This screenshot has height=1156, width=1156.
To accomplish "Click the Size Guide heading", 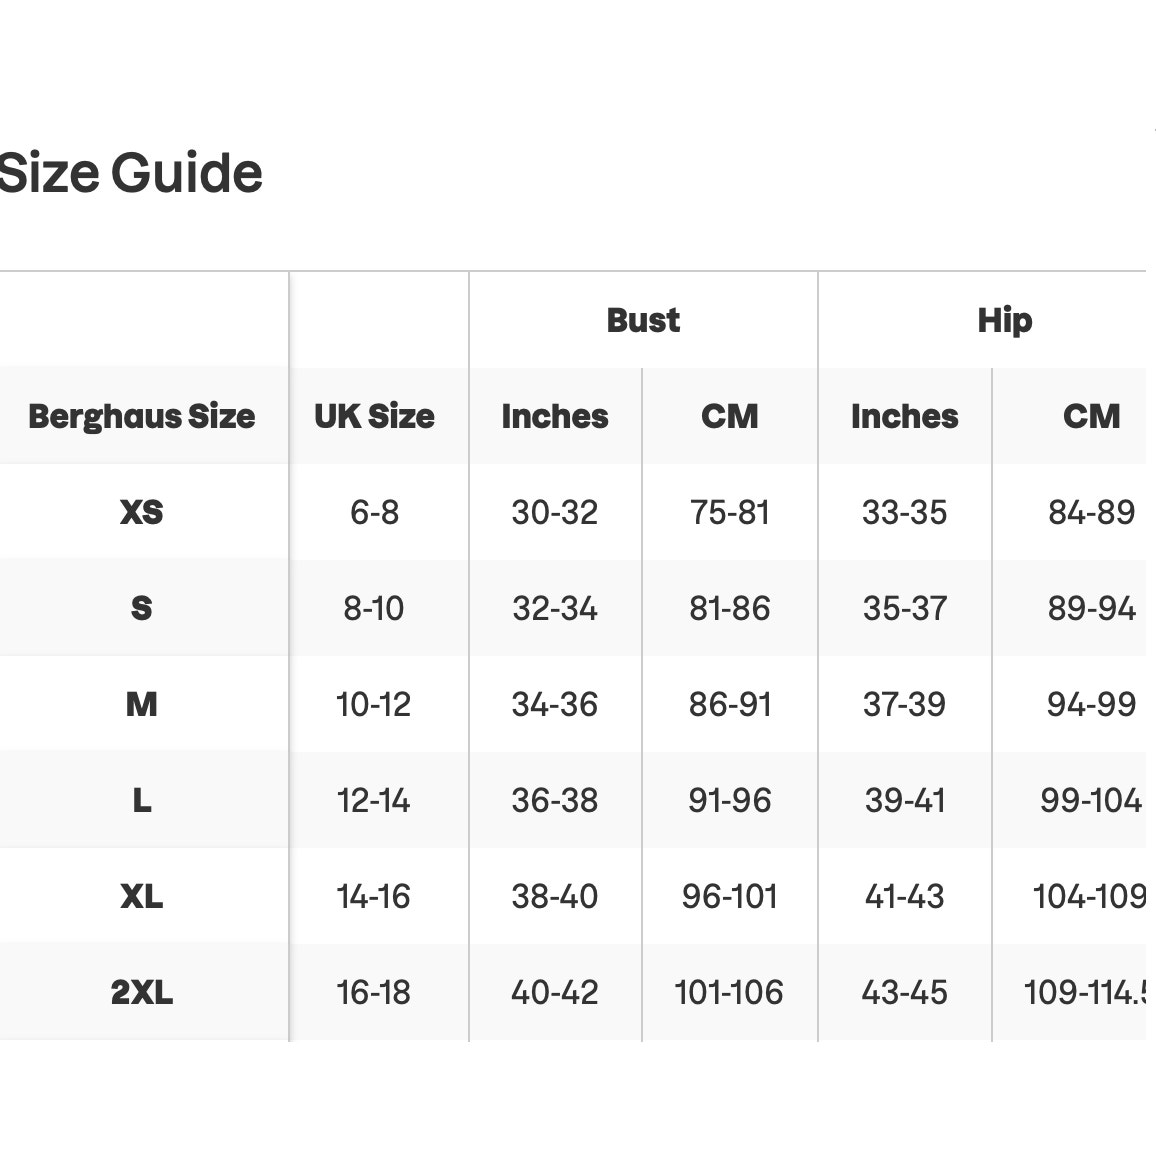I will click(130, 173).
